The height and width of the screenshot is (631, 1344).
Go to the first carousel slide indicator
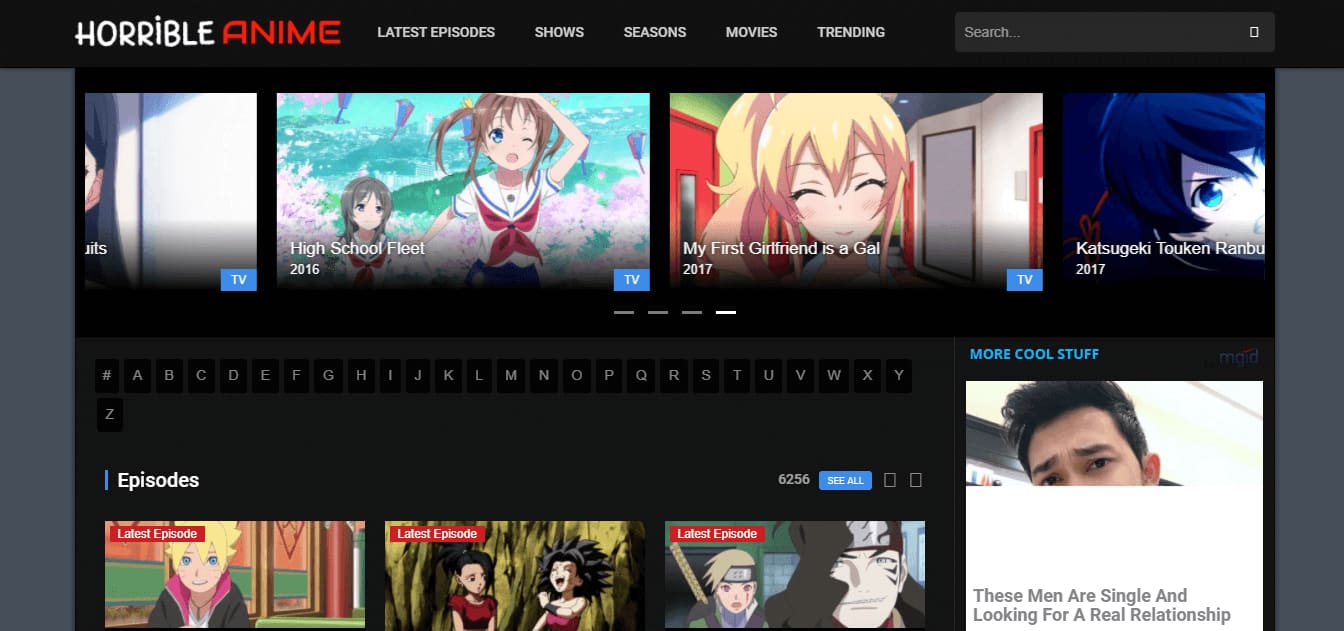(x=624, y=312)
